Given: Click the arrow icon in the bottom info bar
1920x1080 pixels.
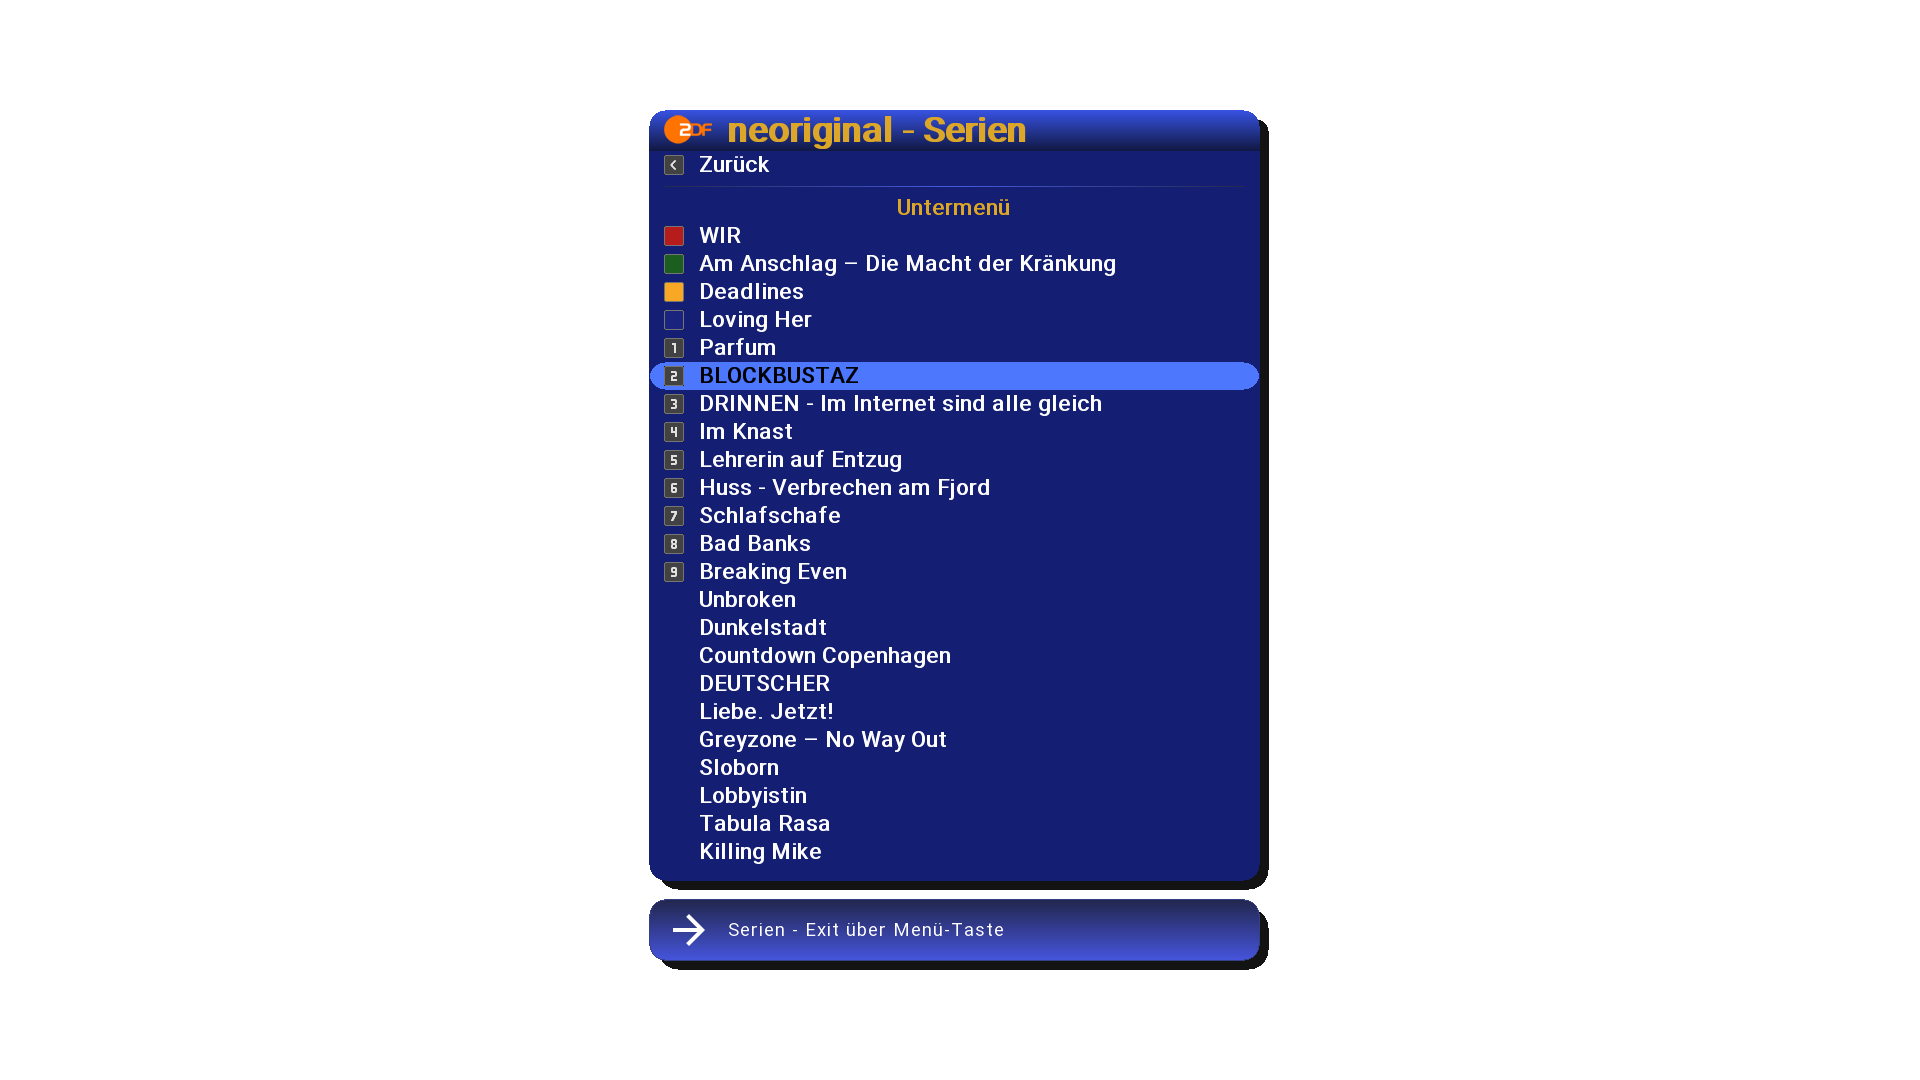Looking at the screenshot, I should 689,930.
